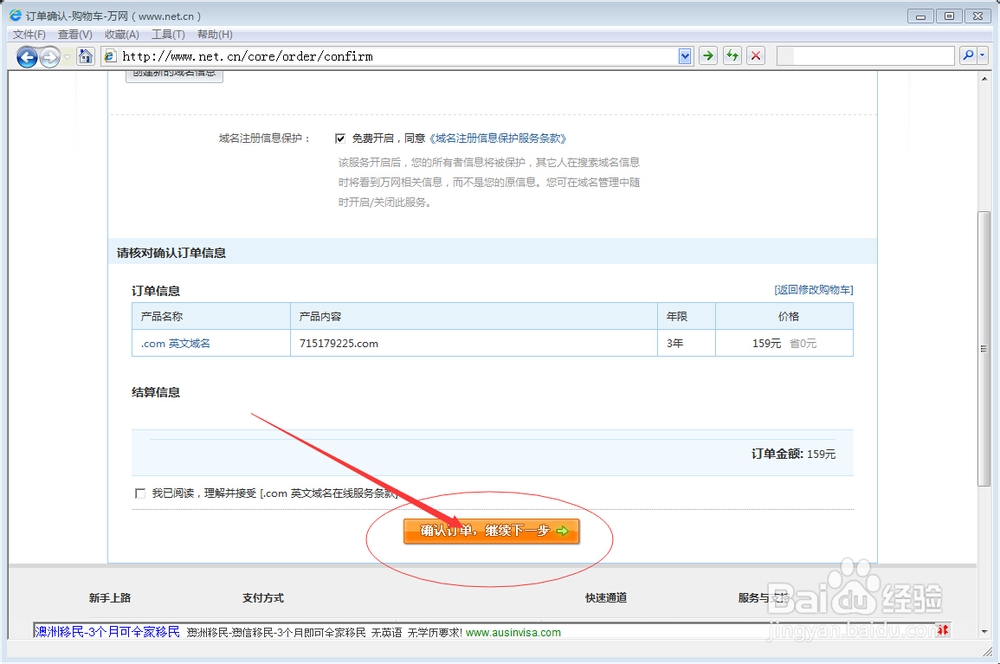
Task: Check the 我已阅读，理解并接受 terms checkbox
Action: point(140,493)
